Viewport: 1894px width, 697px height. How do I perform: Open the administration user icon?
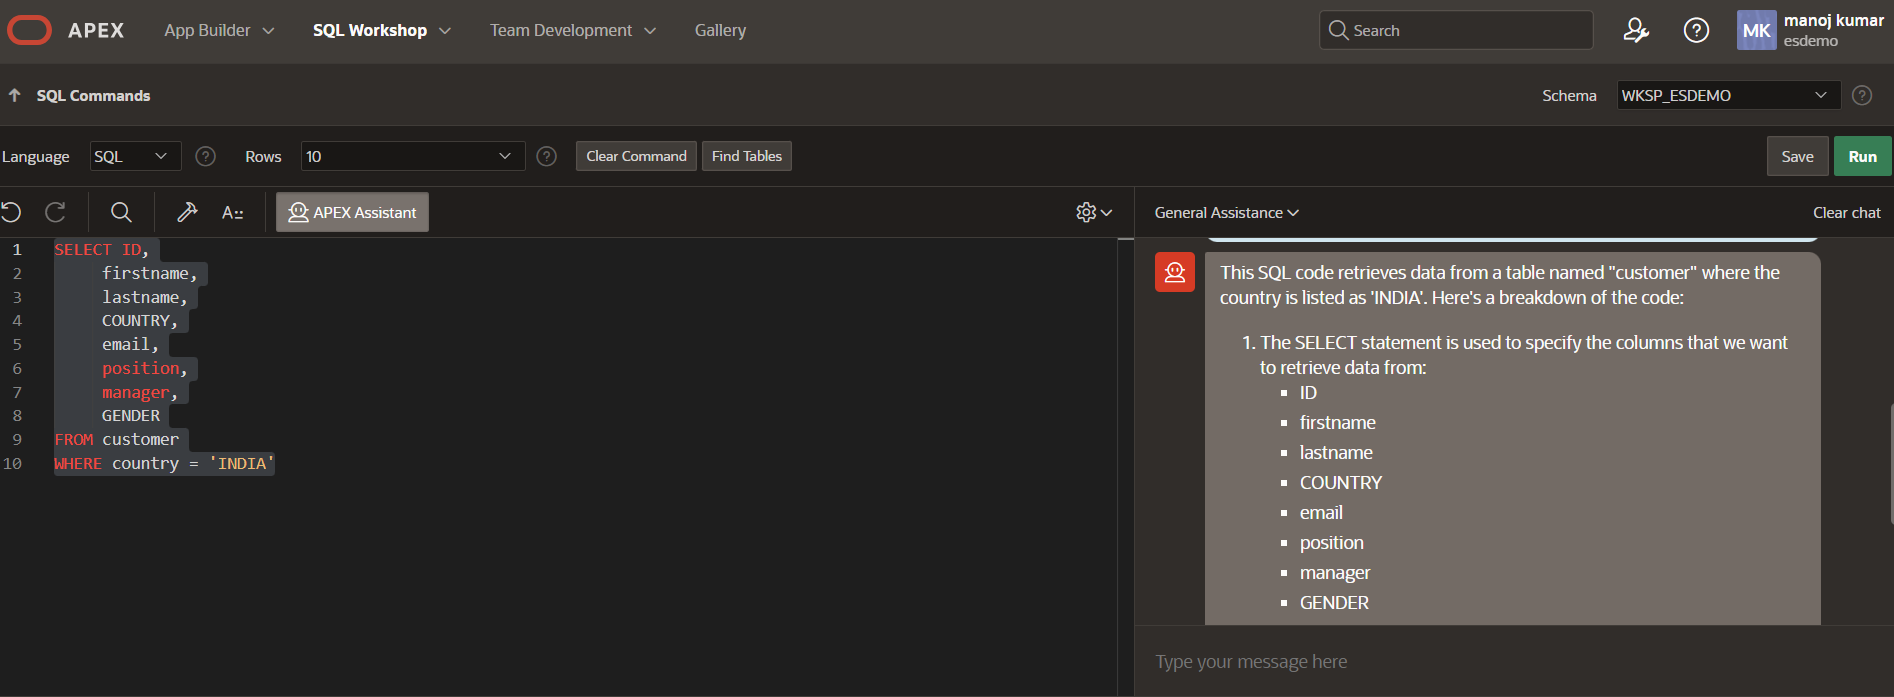[x=1635, y=30]
